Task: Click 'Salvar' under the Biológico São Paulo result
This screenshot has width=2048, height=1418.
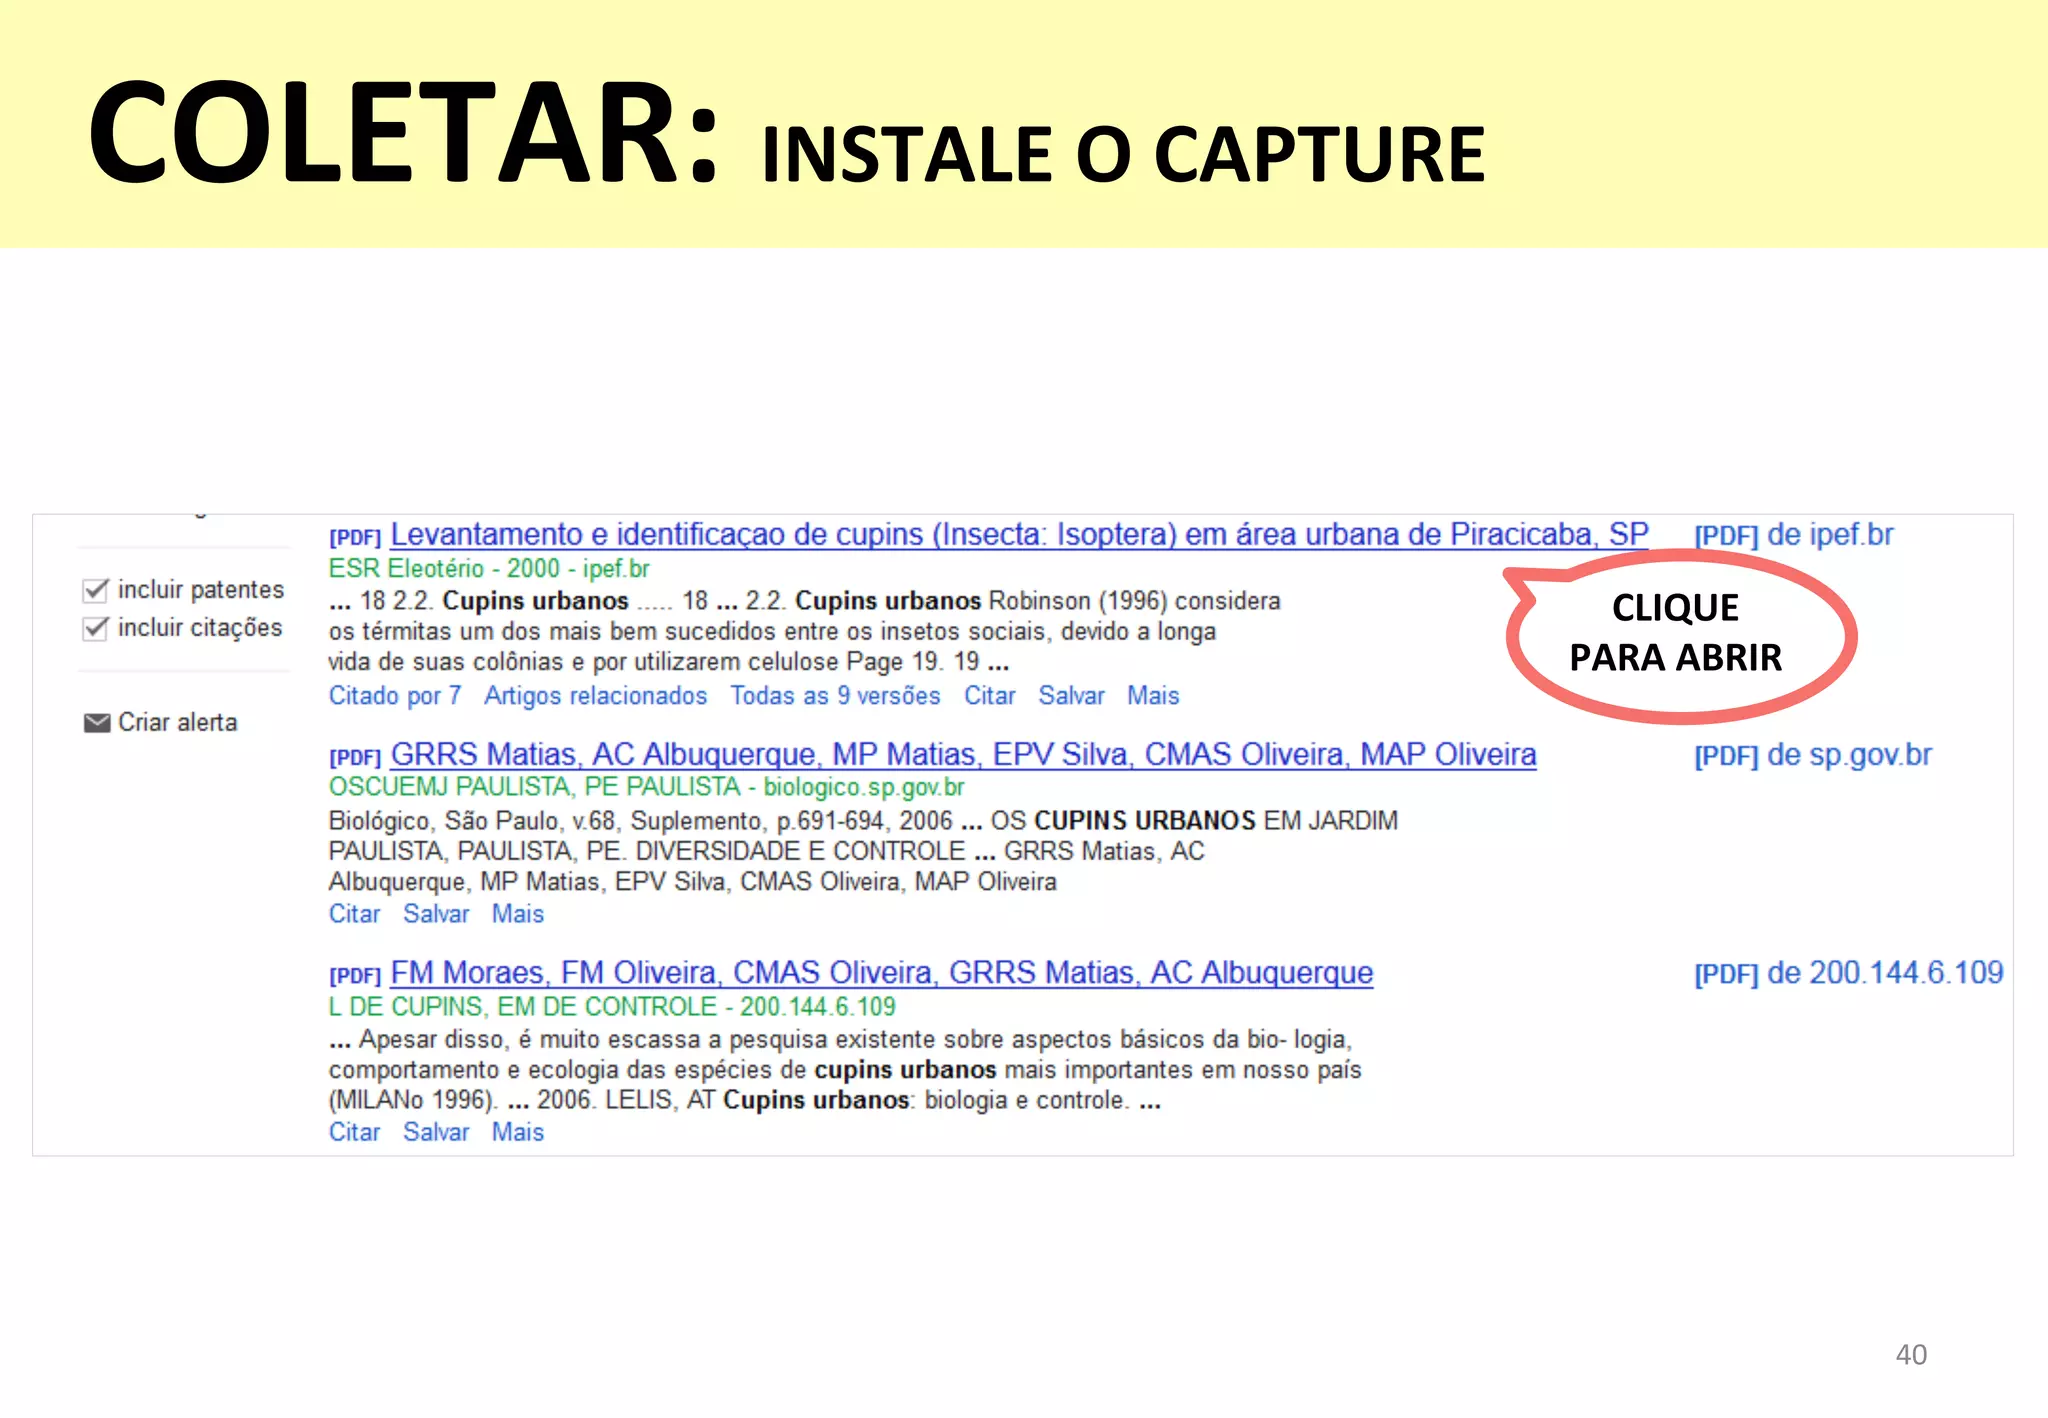Action: click(436, 914)
